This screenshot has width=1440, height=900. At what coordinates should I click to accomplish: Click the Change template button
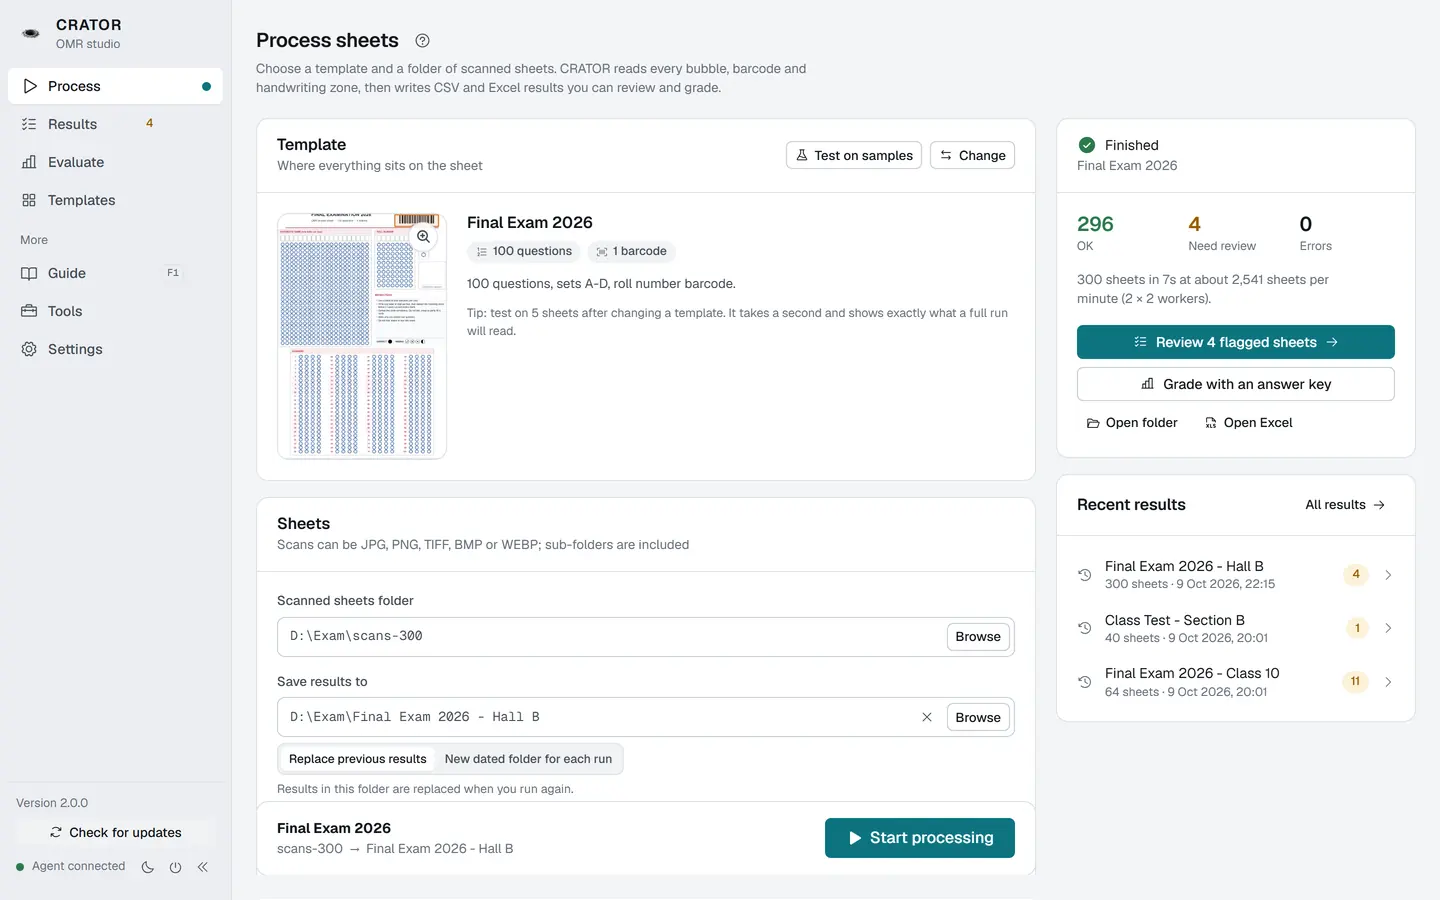972,155
